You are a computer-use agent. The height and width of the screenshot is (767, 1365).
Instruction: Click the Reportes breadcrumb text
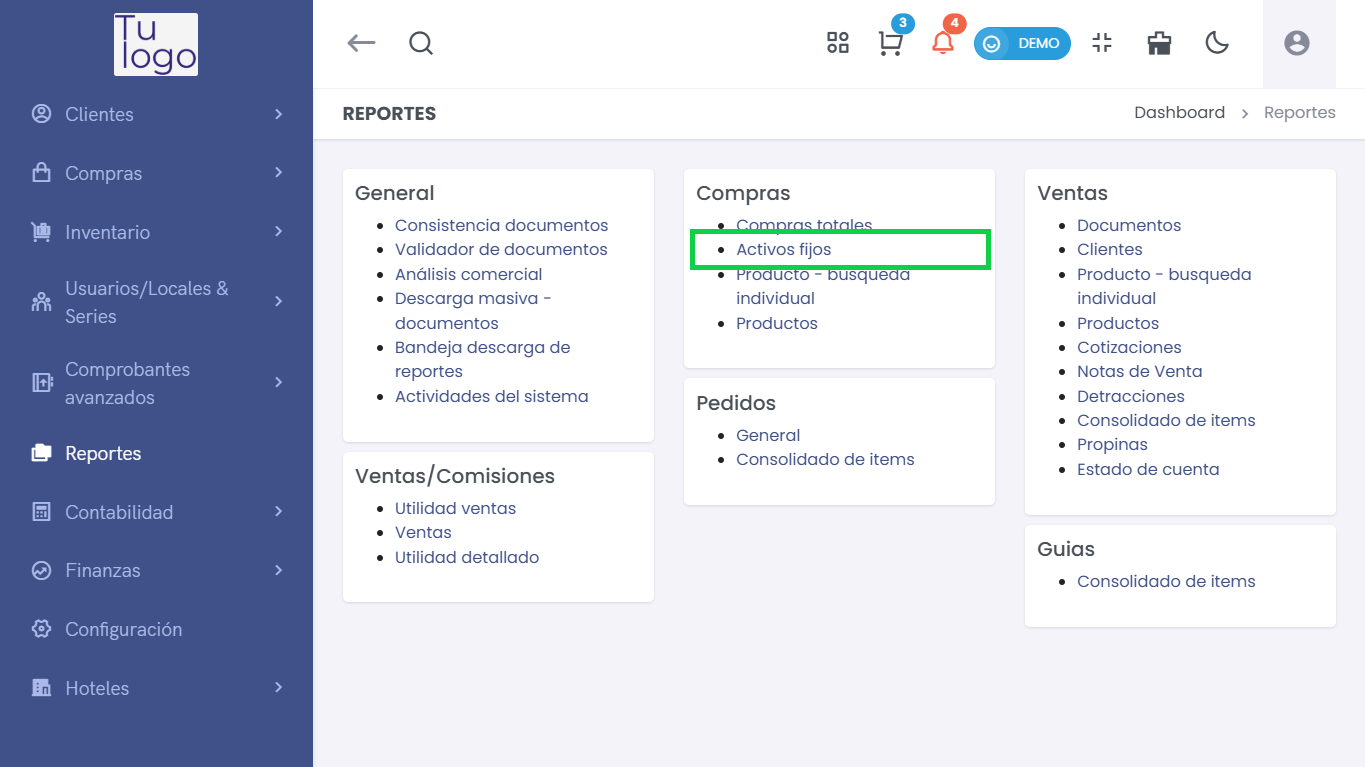(x=1299, y=112)
